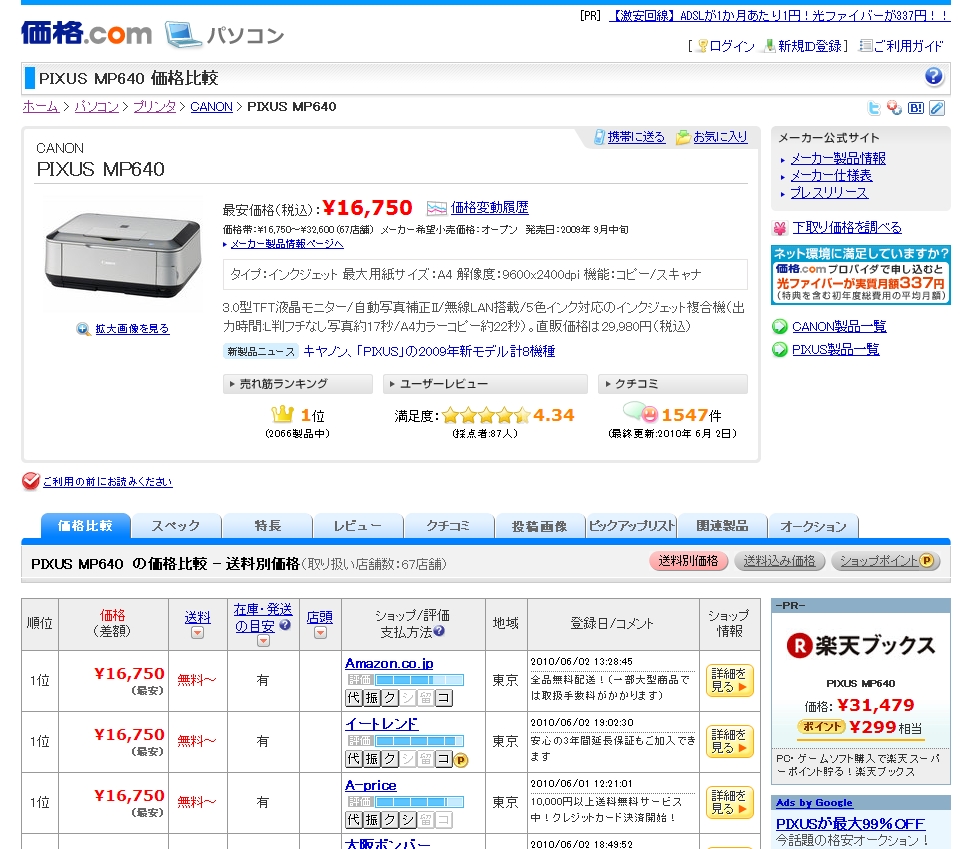
Task: Click the folder icon beside お気に入り
Action: pyautogui.click(x=683, y=137)
